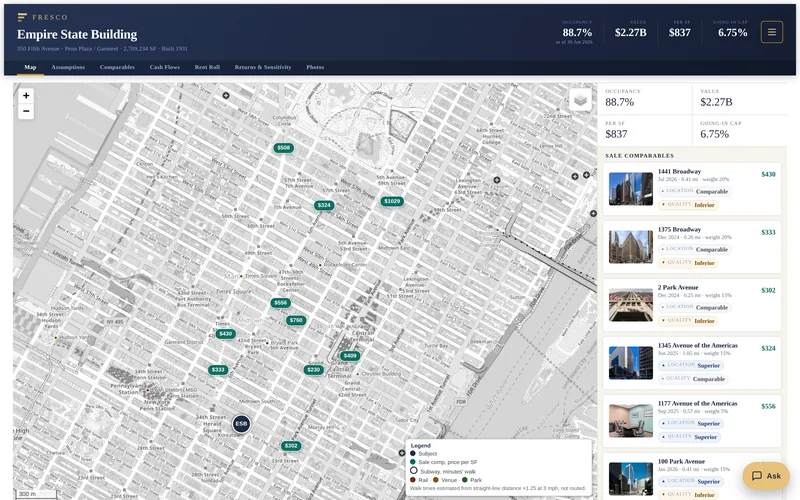800x500 pixels.
Task: Switch to the Photos tab
Action: coord(315,67)
